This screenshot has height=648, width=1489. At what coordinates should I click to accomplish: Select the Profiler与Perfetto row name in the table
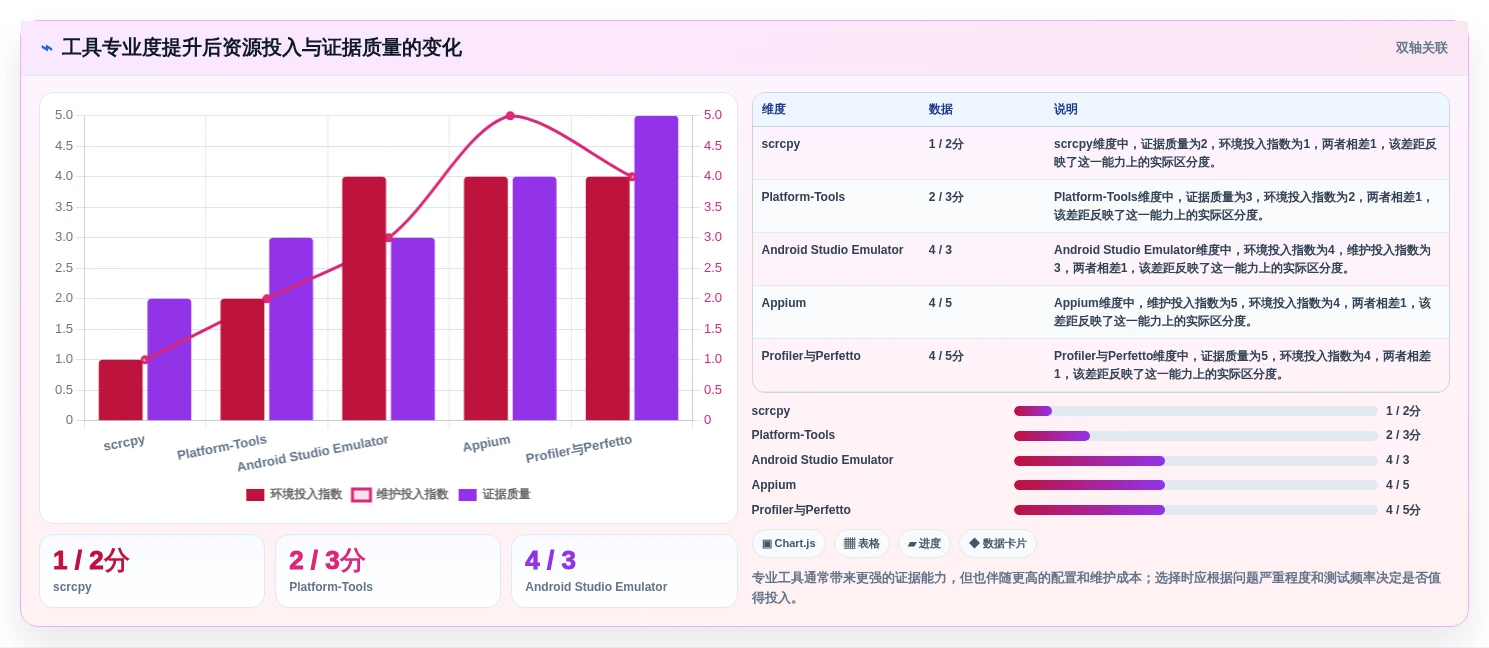[x=811, y=356]
